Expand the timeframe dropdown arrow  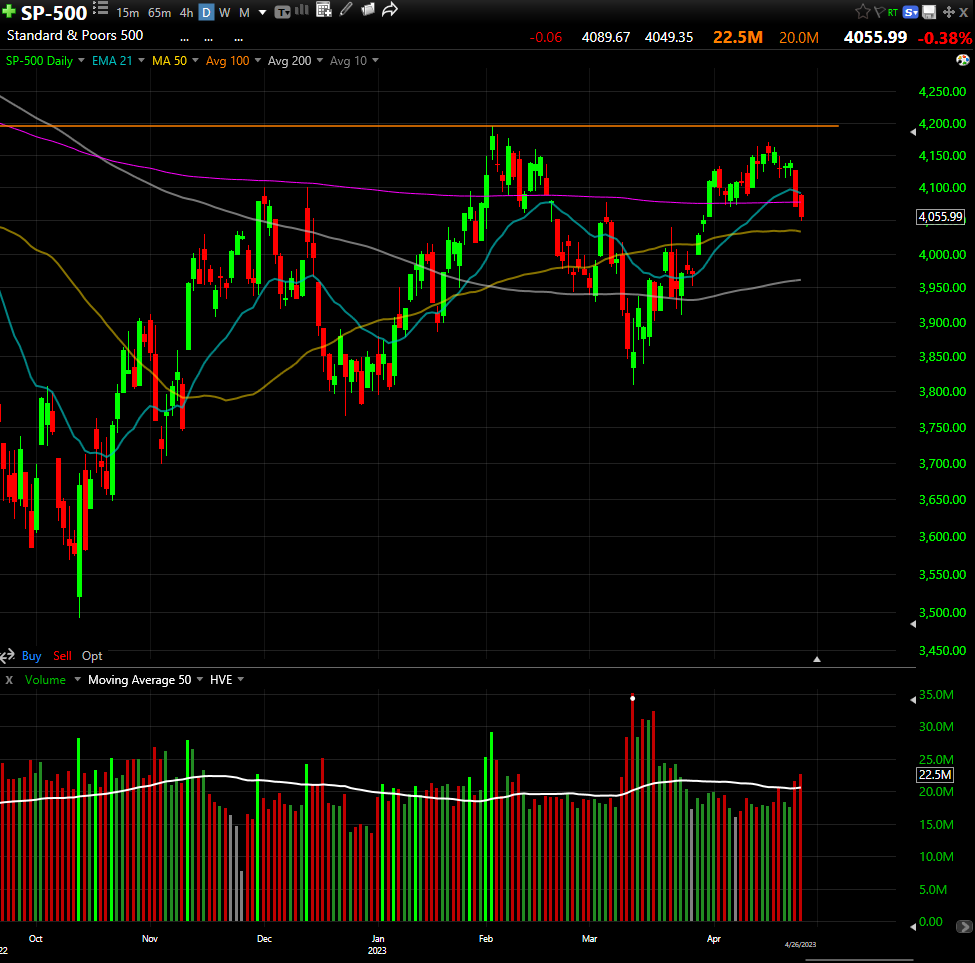click(x=262, y=12)
